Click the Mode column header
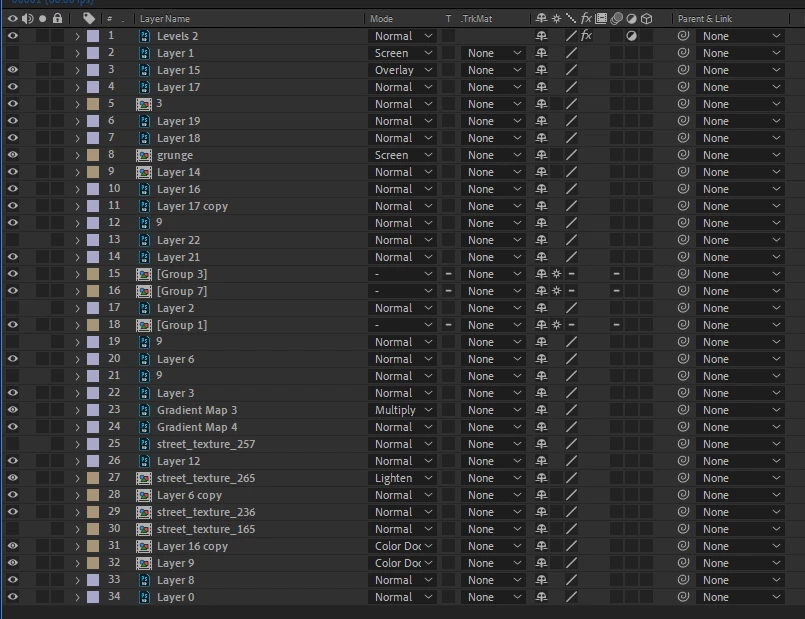 [x=381, y=19]
